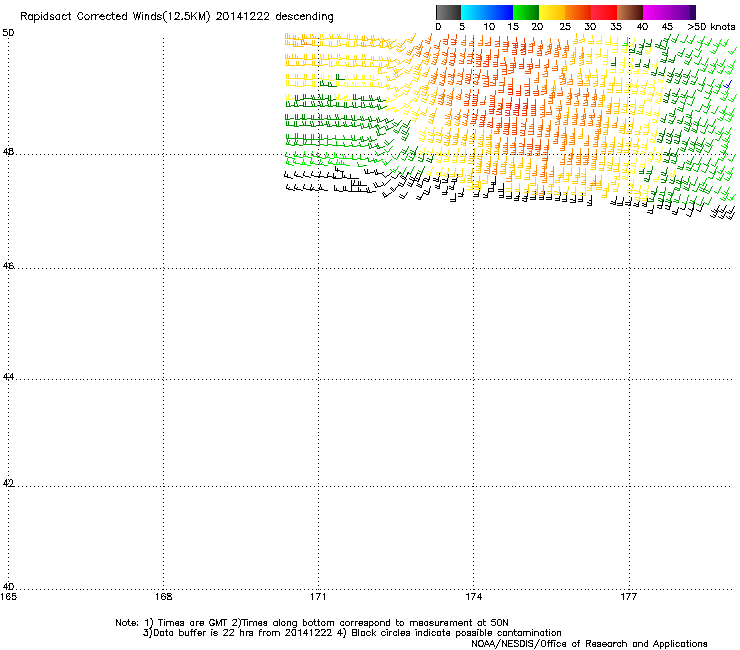
Task: Click the gray 0-5 knots legend segment
Action: pyautogui.click(x=448, y=12)
